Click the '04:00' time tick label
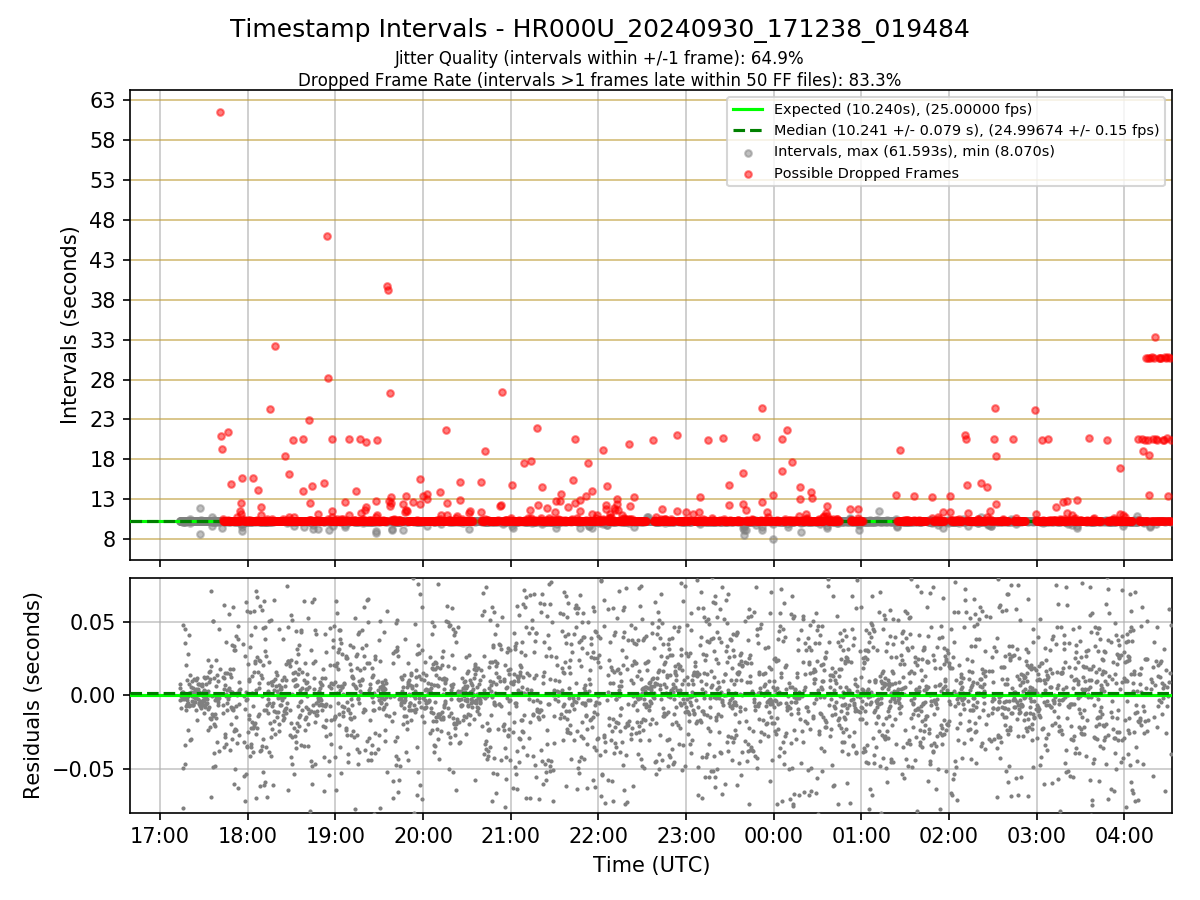 coord(1124,835)
